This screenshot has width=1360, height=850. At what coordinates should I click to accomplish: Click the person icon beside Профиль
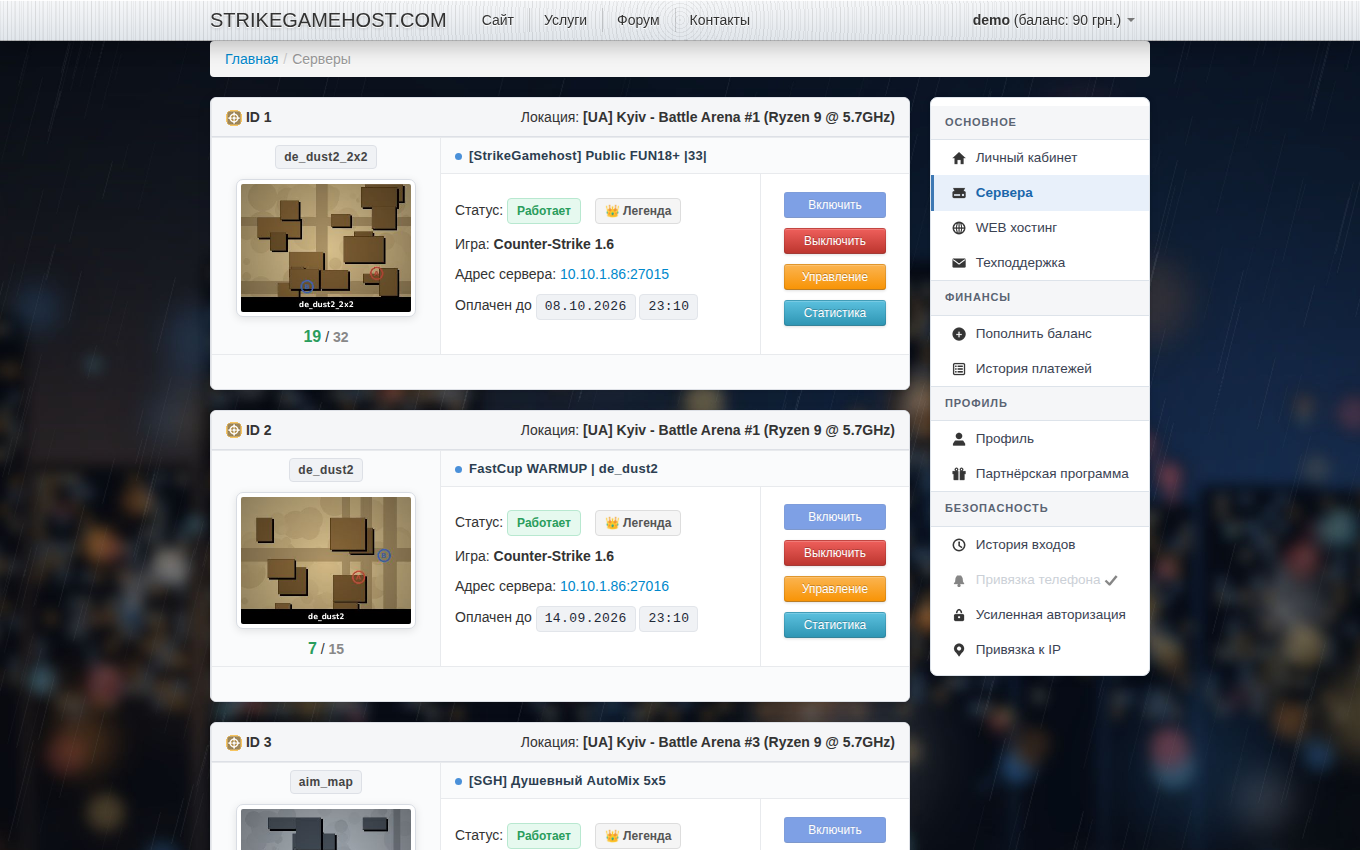click(x=959, y=439)
